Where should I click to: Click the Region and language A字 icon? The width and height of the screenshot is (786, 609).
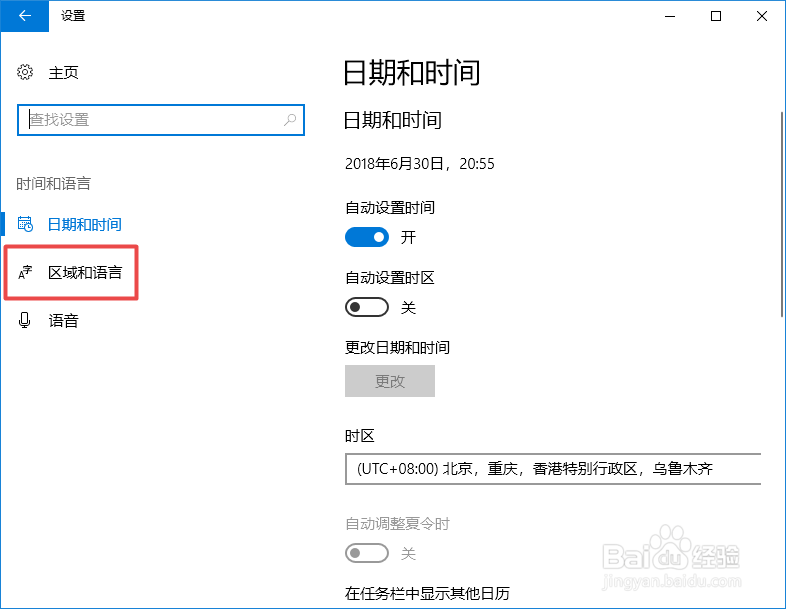(x=25, y=272)
